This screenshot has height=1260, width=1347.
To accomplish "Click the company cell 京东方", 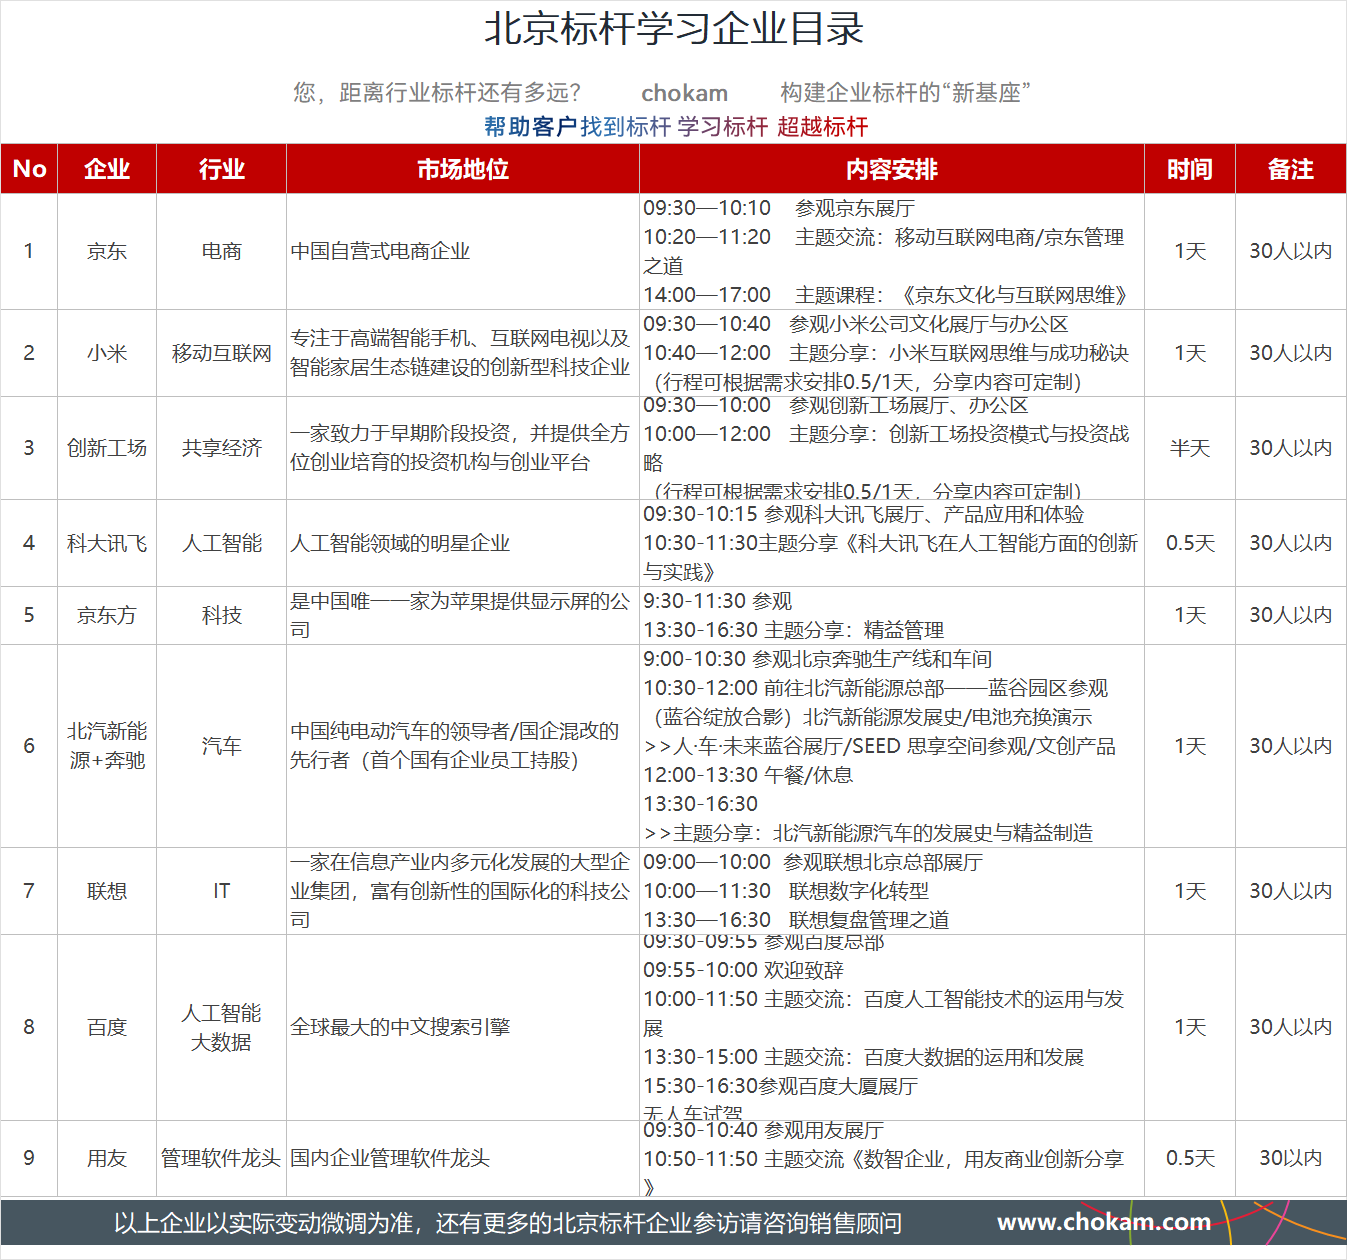I will [x=107, y=615].
